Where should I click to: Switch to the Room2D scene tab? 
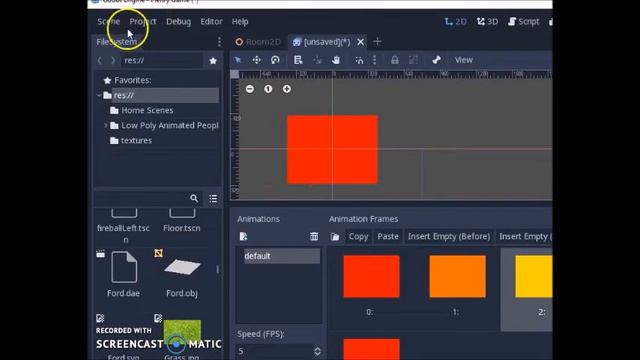[258, 42]
